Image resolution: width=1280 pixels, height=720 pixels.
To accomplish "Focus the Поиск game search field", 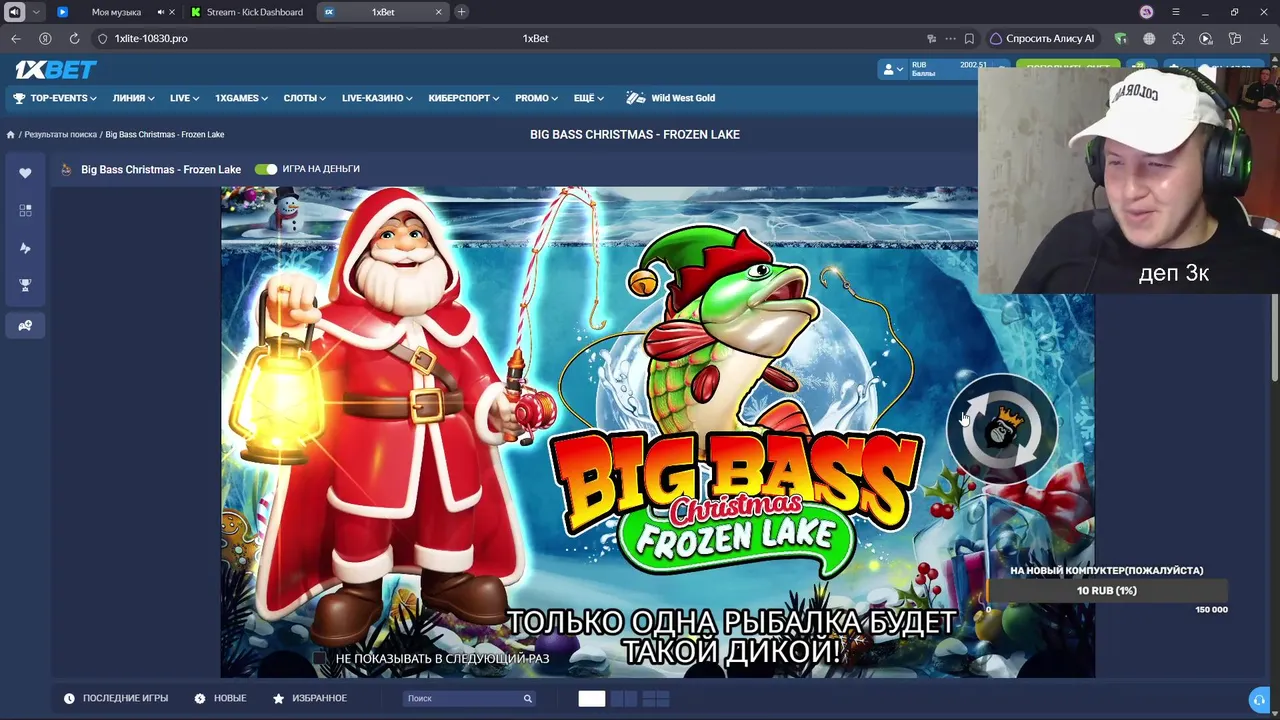I will pyautogui.click(x=469, y=698).
